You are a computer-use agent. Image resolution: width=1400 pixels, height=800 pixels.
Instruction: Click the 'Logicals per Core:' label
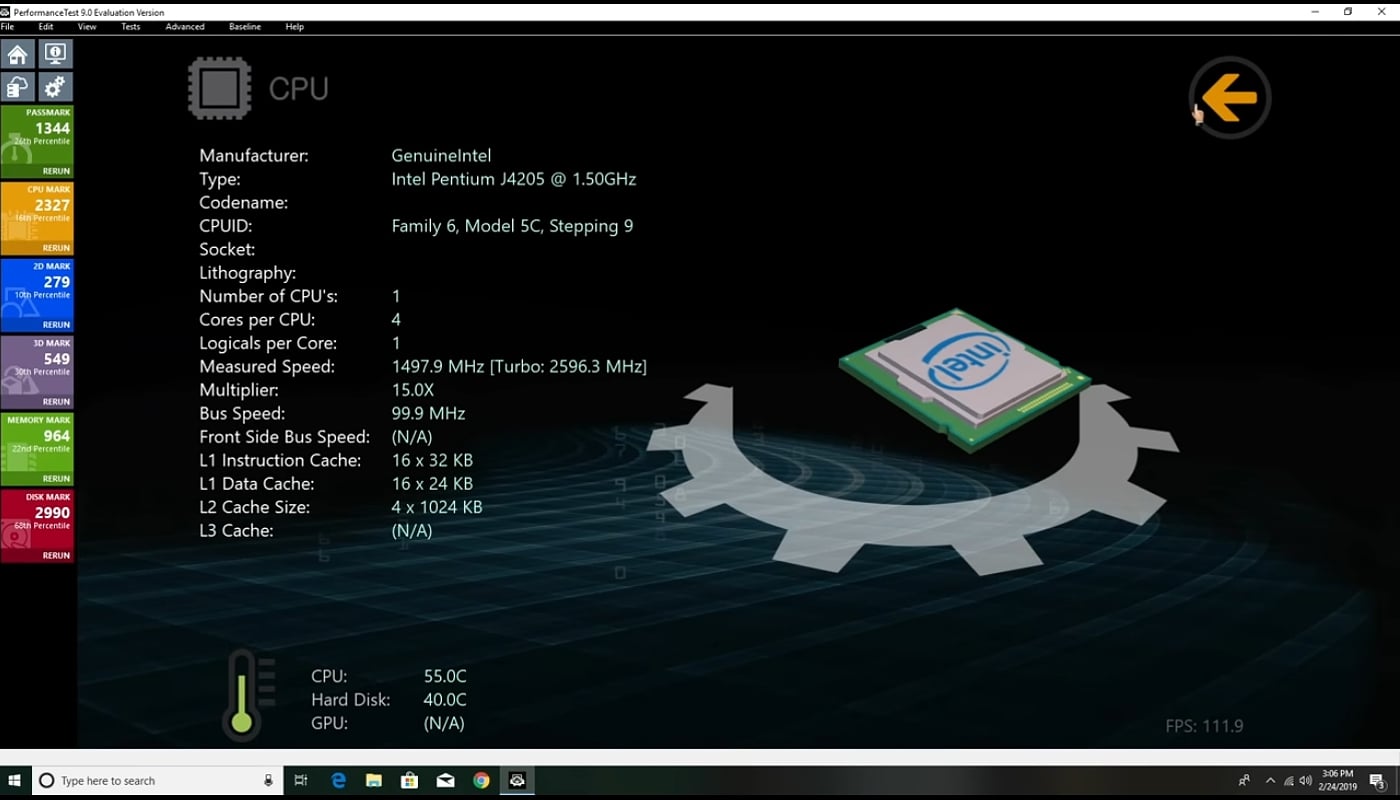click(x=268, y=343)
